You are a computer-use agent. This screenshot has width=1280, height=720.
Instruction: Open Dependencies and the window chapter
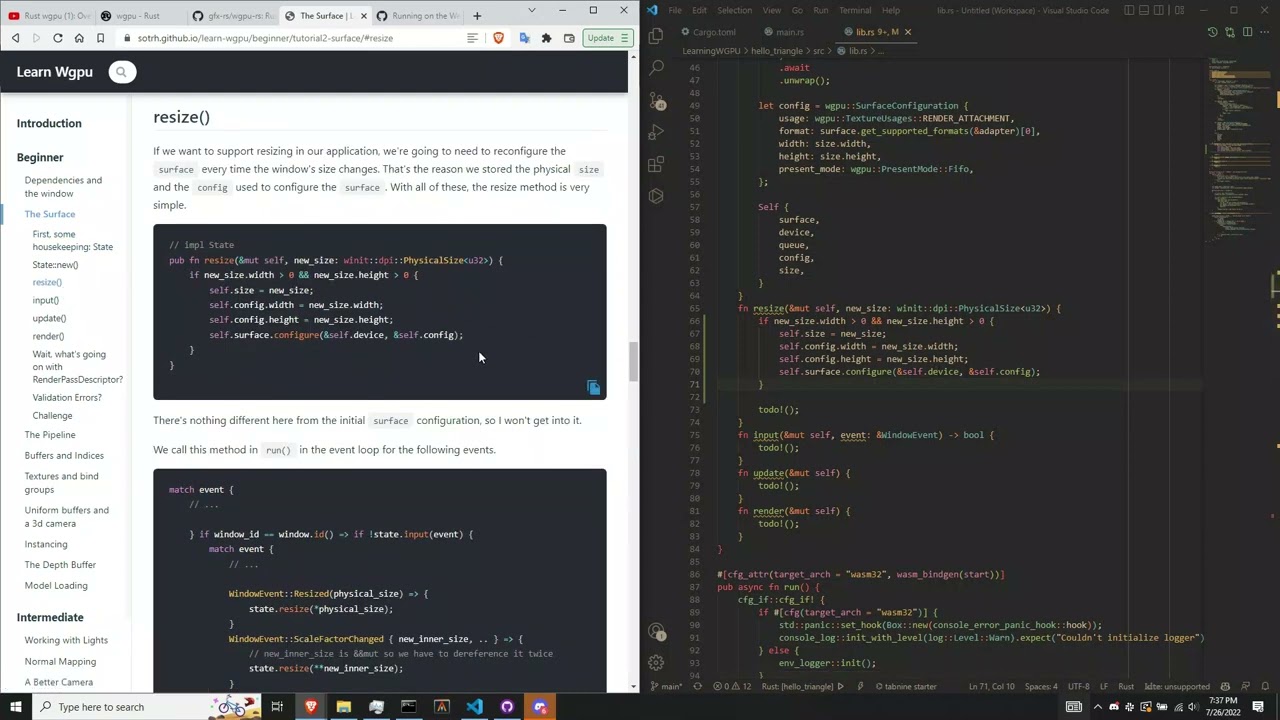63,187
